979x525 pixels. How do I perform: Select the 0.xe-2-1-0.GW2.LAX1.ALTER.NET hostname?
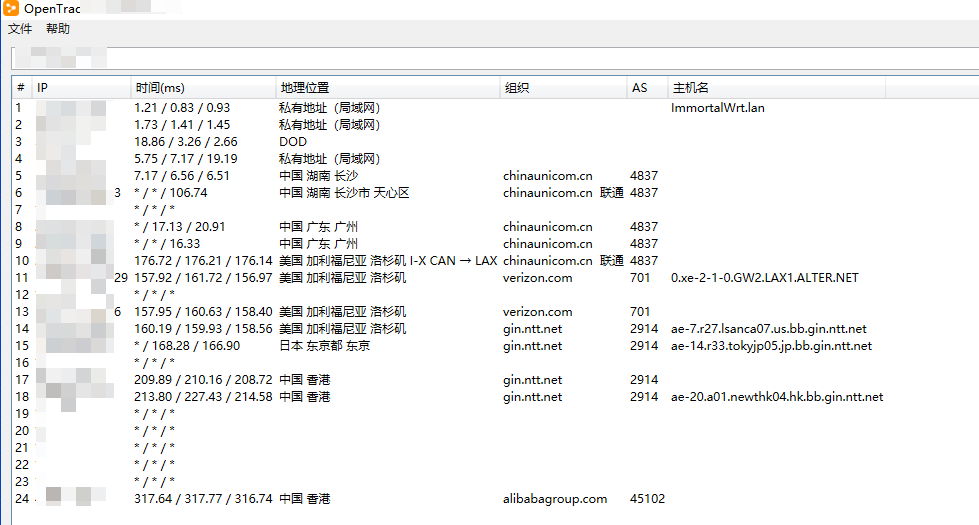tap(764, 278)
